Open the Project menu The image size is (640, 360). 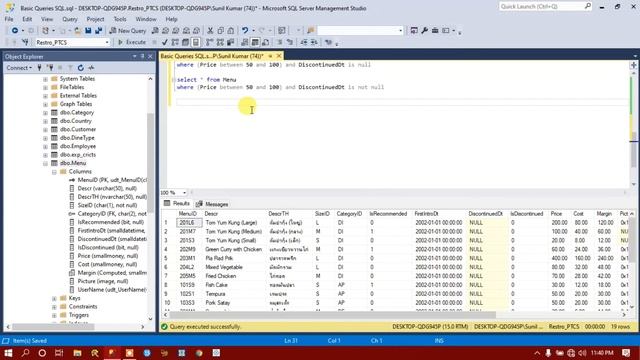[x=95, y=19]
